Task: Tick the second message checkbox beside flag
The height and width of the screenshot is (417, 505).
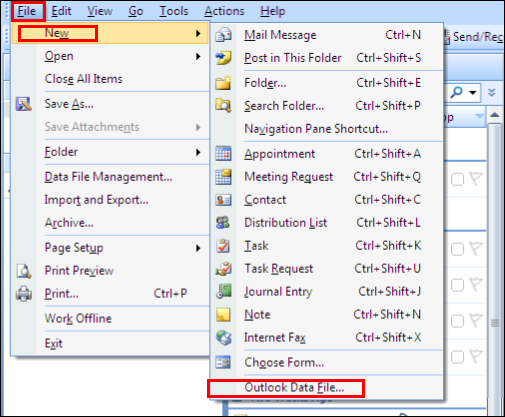Action: (457, 249)
